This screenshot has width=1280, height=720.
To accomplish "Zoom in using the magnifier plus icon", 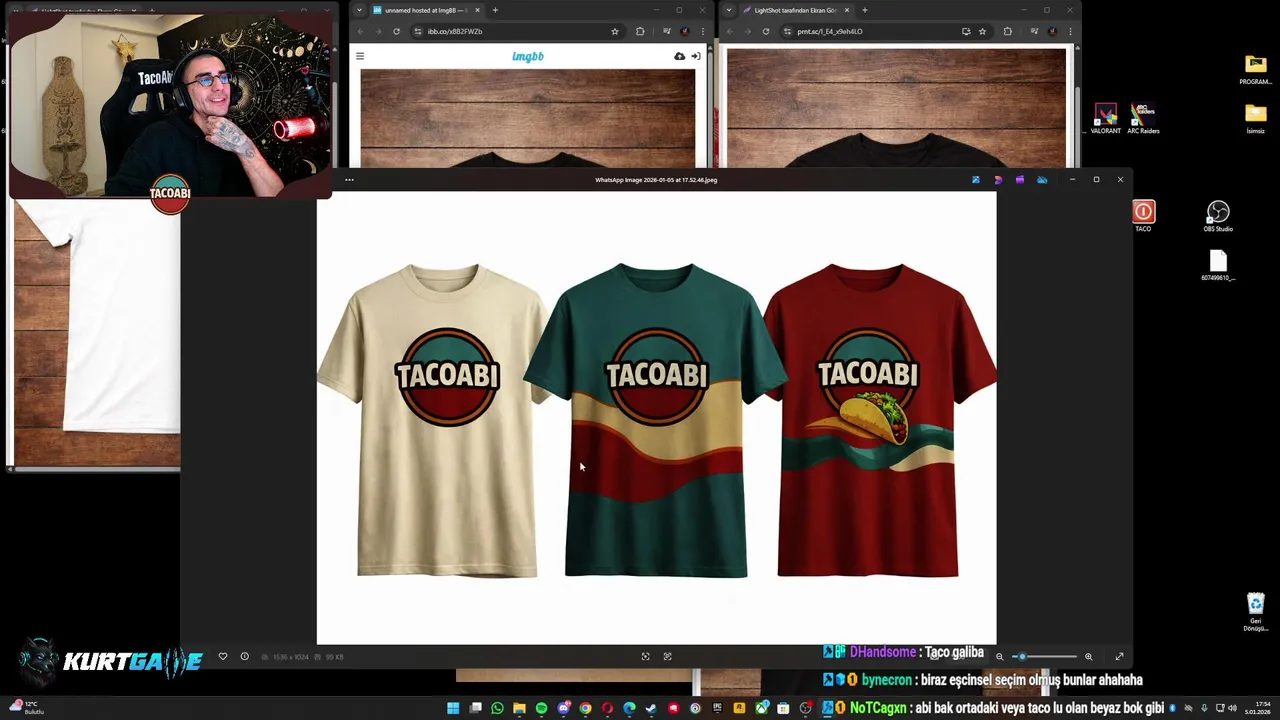I will pyautogui.click(x=1089, y=657).
